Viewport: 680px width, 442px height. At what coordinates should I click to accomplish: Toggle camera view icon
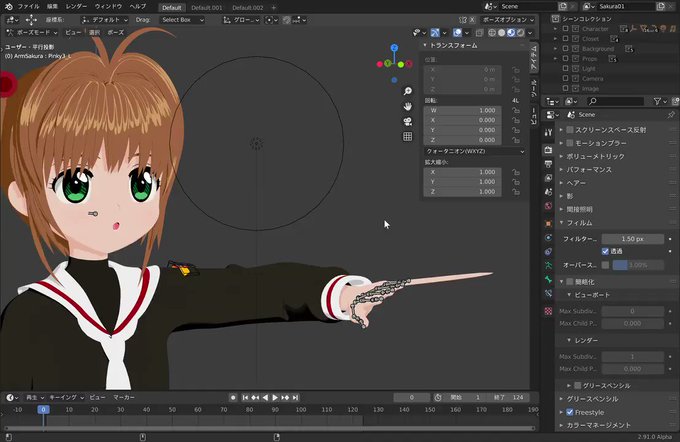click(408, 121)
